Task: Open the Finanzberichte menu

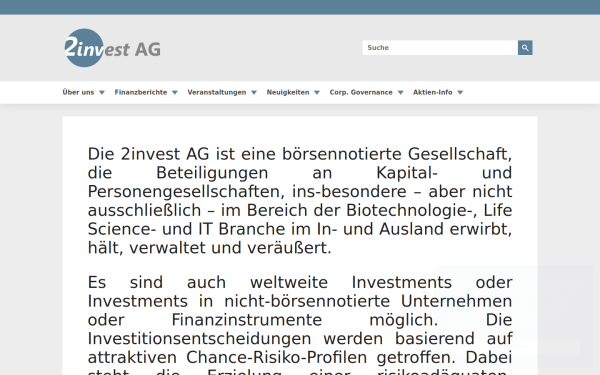Action: [141, 92]
